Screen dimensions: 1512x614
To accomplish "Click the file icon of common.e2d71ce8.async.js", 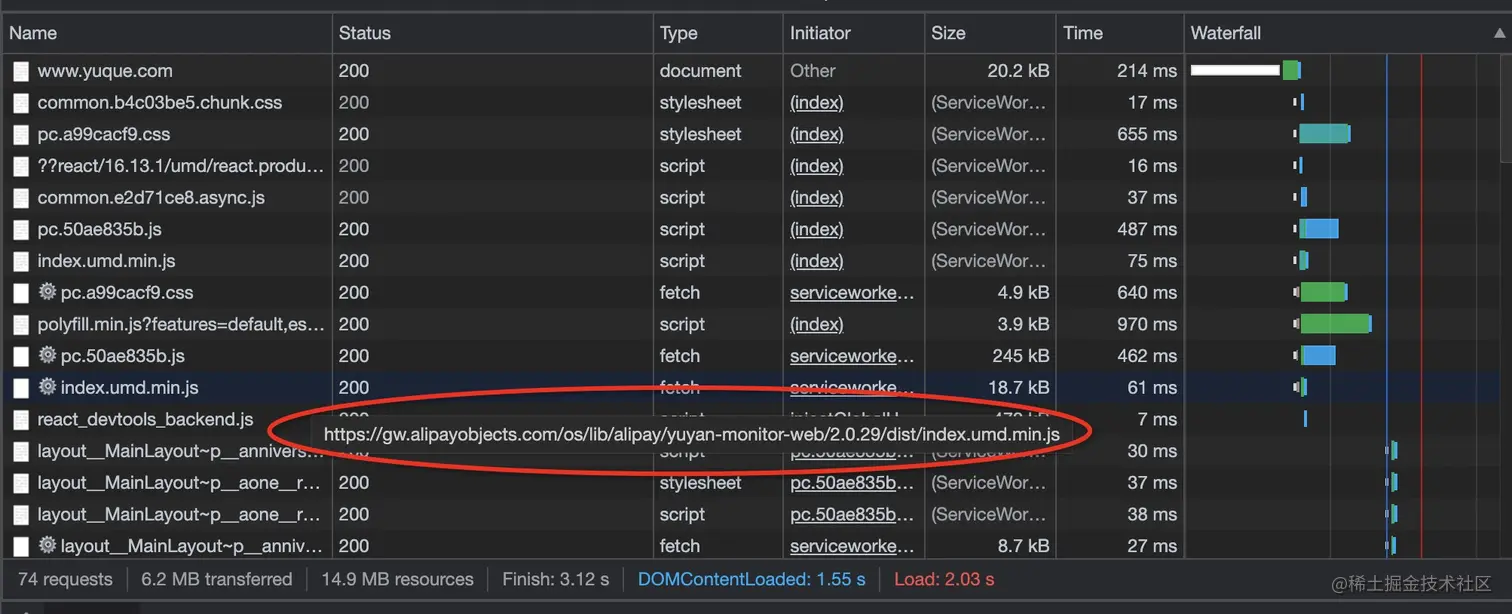I will 21,198.
